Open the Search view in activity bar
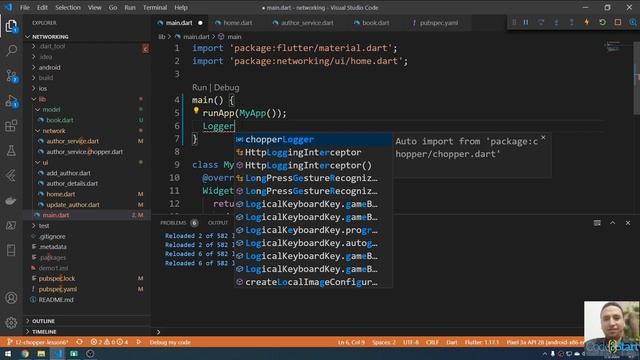The width and height of the screenshot is (640, 360). [11, 51]
